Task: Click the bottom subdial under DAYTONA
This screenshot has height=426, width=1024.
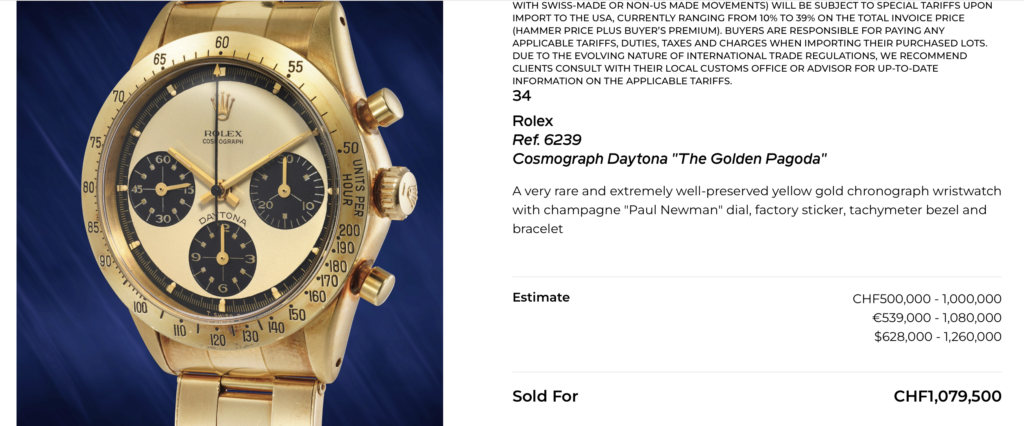Action: coord(223,257)
